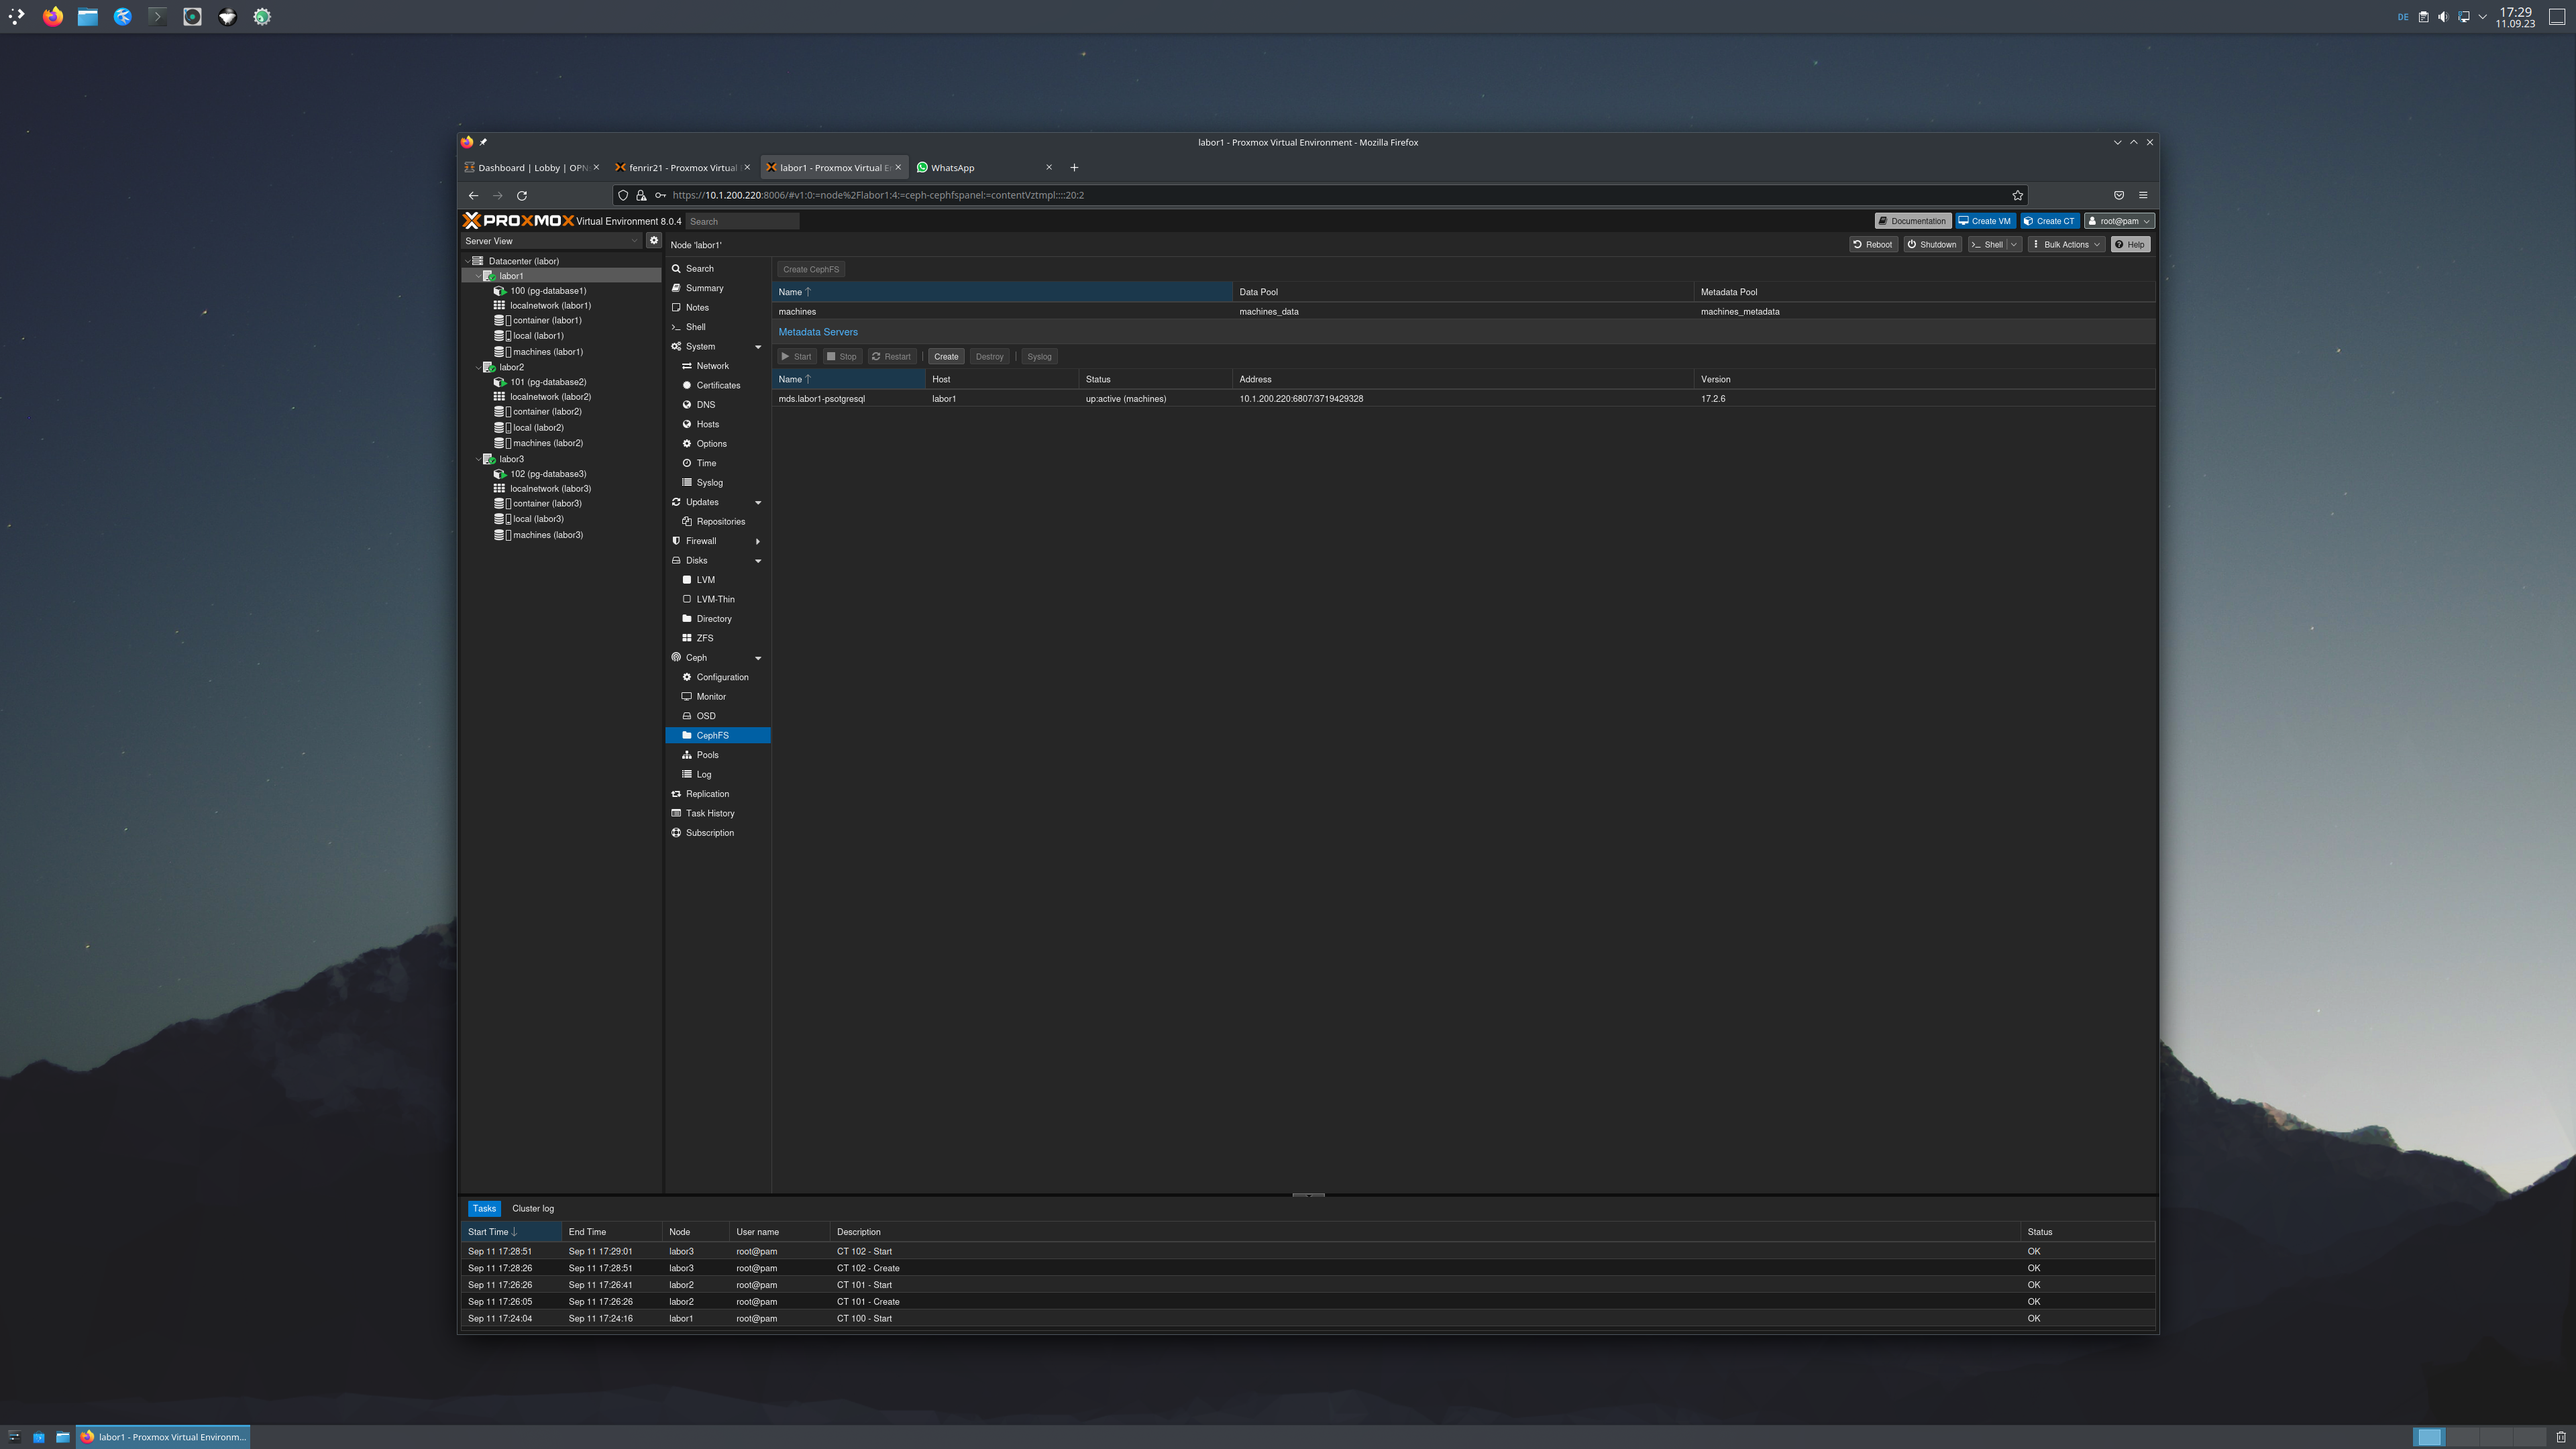Bookmark this page with star icon
Screen dimensions: 2576x1449
click(2017, 196)
